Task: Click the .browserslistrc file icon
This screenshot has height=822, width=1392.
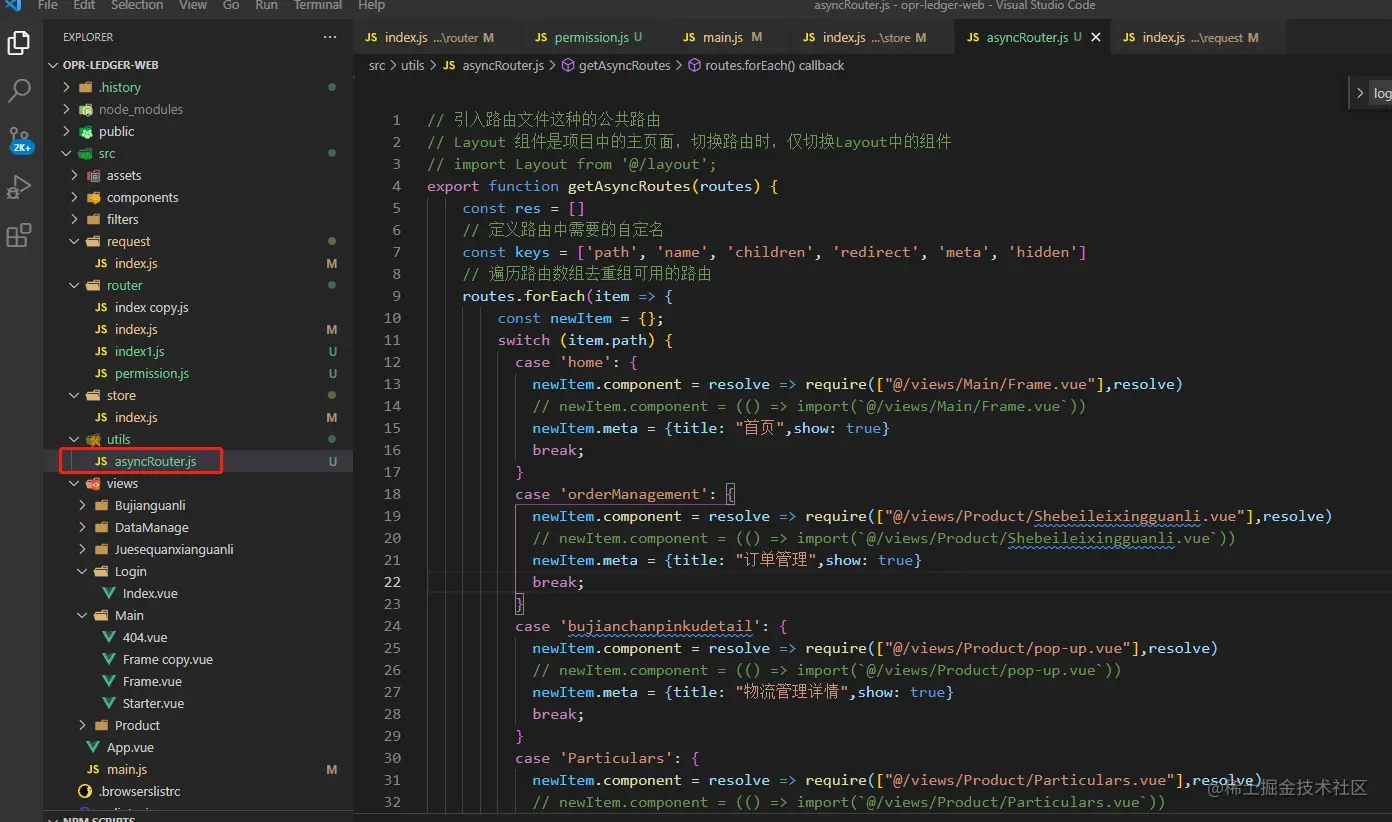Action: [x=85, y=791]
